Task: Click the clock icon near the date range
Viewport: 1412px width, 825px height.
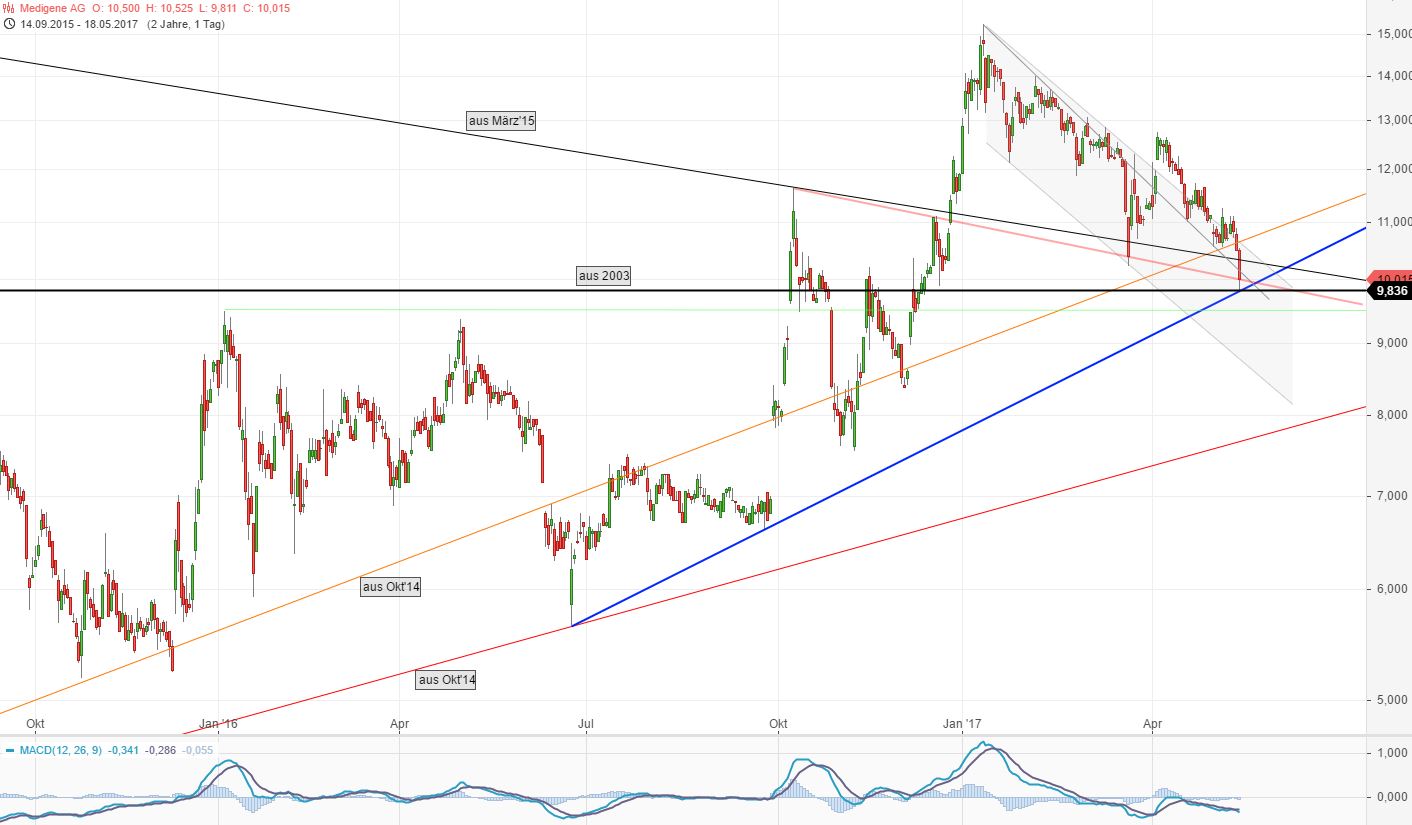Action: [x=9, y=24]
